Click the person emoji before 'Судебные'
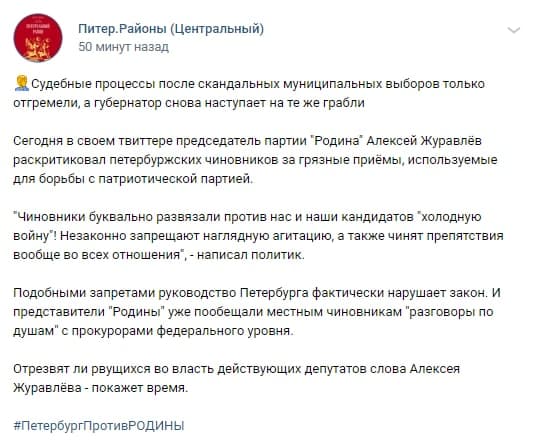 (22, 84)
